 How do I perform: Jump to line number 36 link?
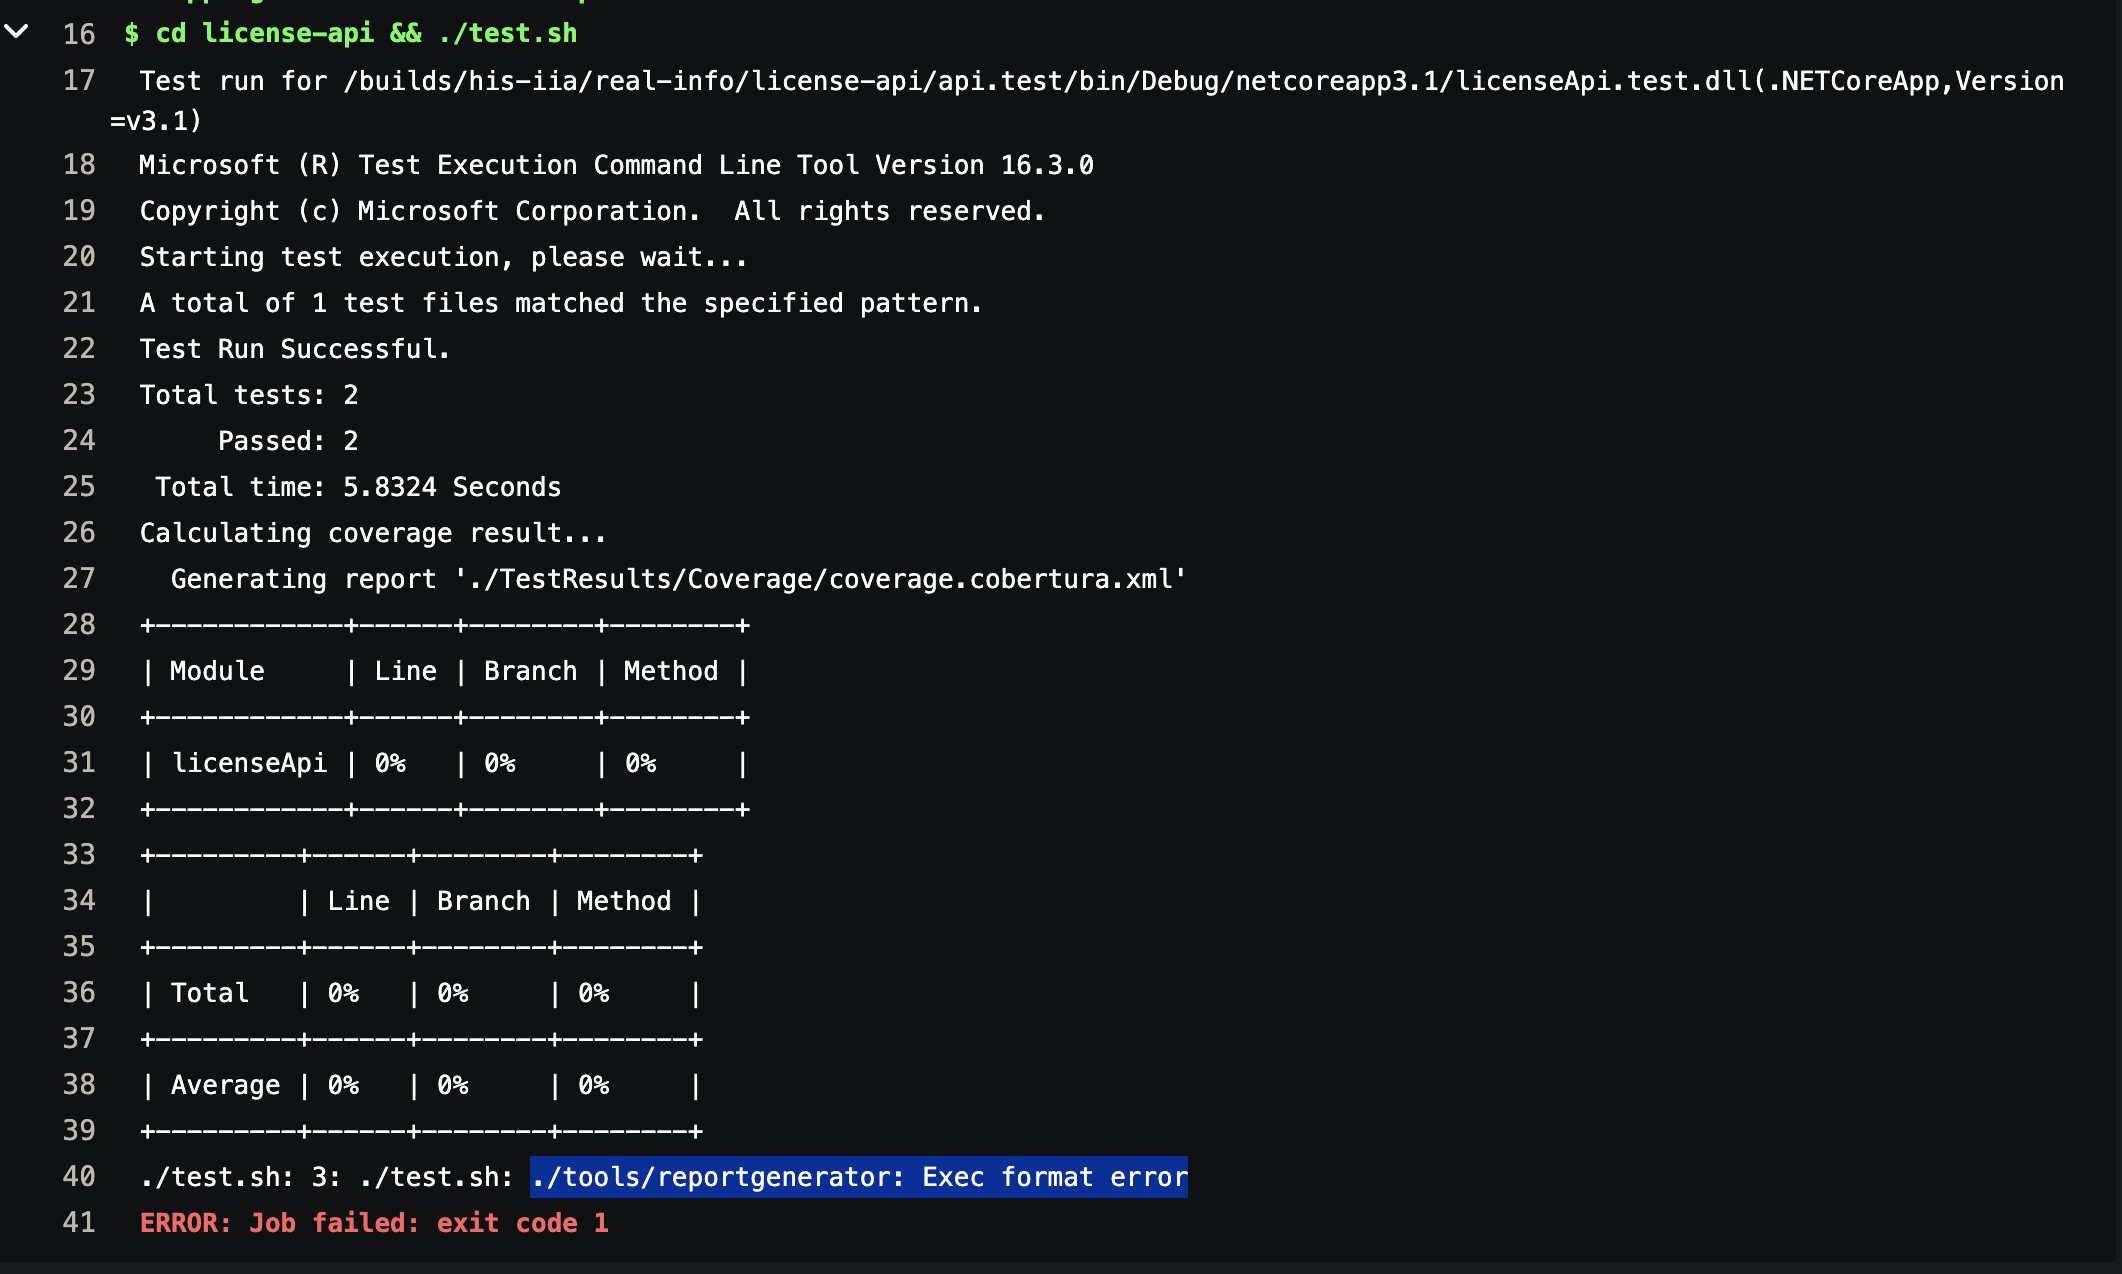(x=79, y=993)
